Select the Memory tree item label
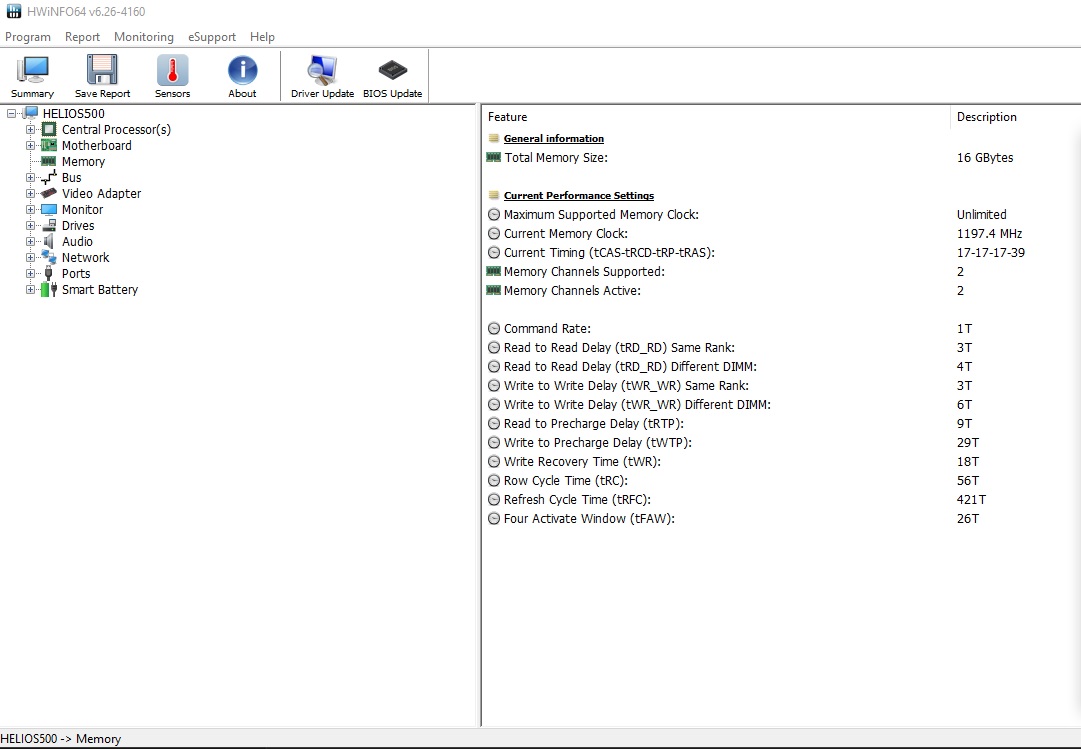Viewport: 1081px width, 749px height. [83, 161]
